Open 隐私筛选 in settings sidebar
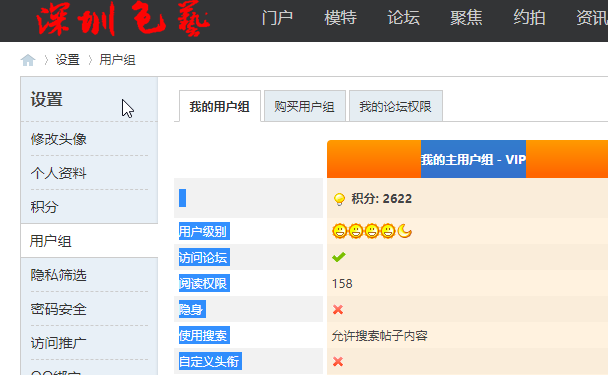The height and width of the screenshot is (375, 608). point(59,275)
